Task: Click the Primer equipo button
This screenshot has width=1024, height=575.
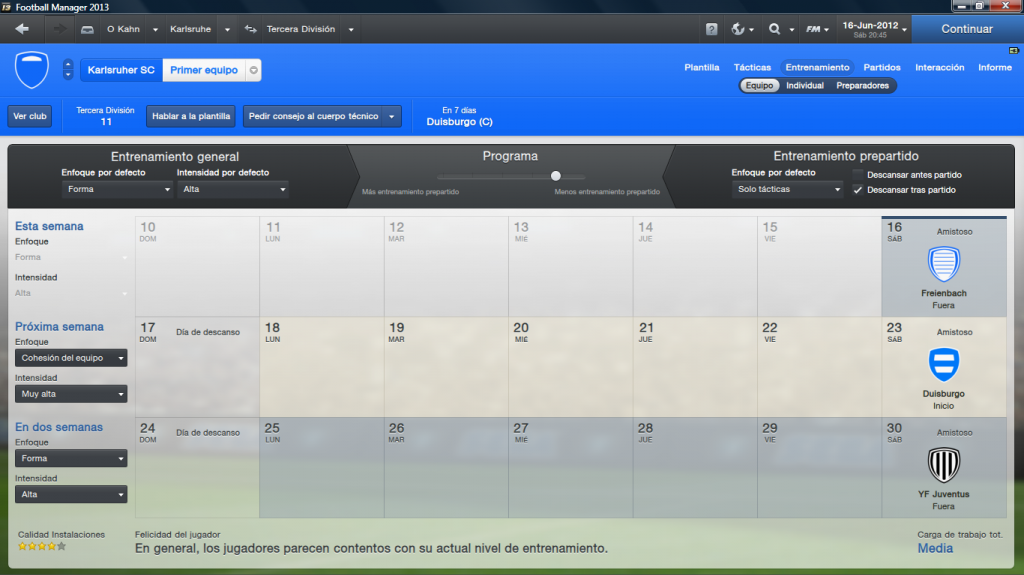Action: click(204, 70)
